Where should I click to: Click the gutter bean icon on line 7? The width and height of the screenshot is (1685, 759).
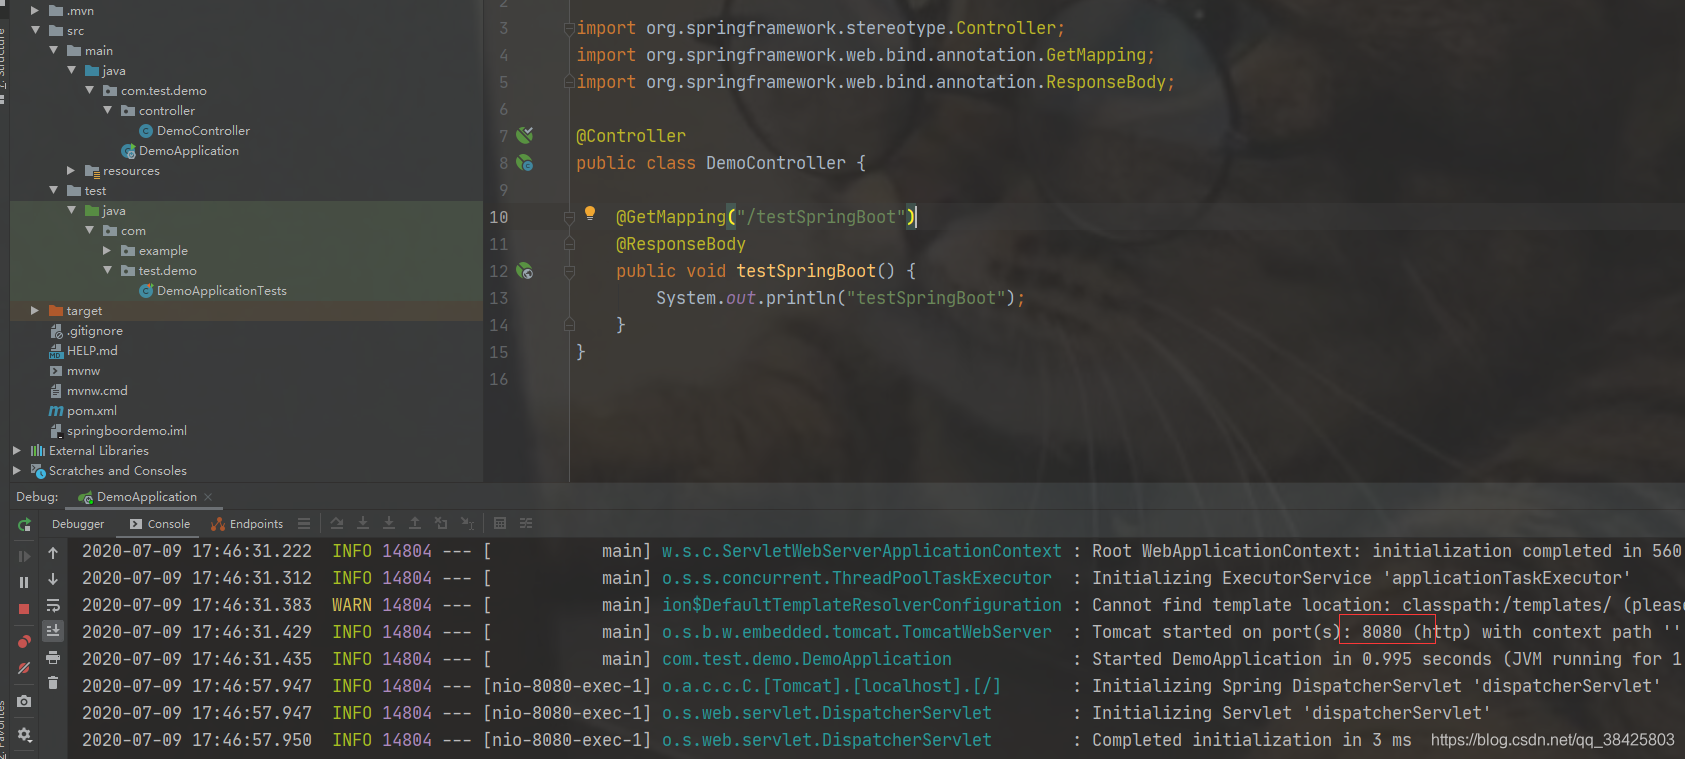point(525,135)
